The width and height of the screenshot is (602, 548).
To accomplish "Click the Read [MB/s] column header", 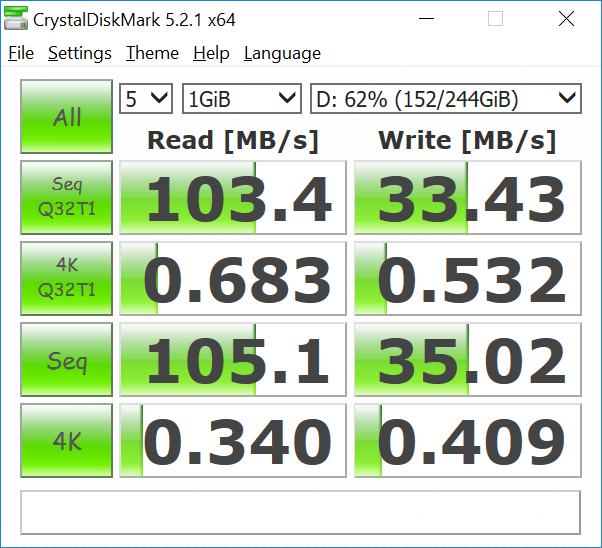I will click(233, 141).
